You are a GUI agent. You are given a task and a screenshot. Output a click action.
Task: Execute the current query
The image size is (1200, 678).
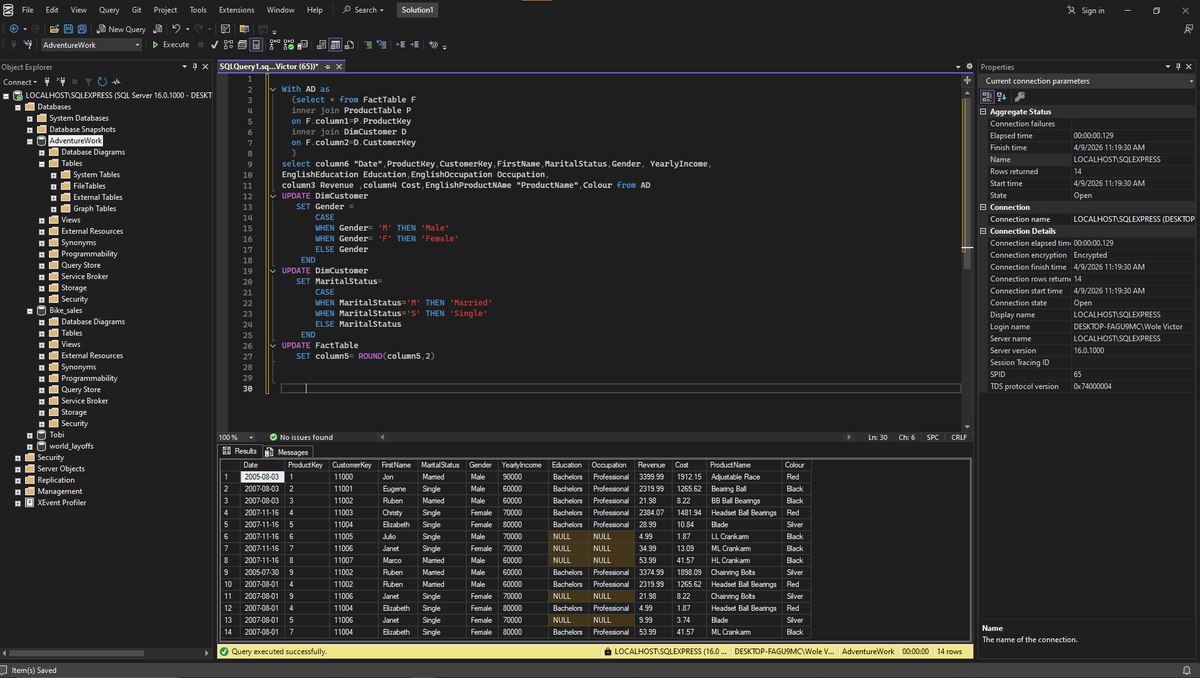(171, 44)
